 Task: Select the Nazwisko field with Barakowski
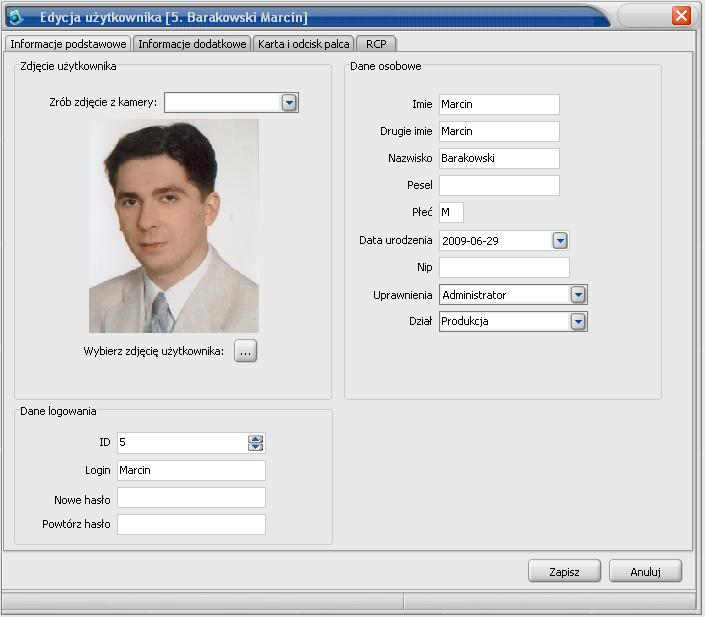(499, 158)
